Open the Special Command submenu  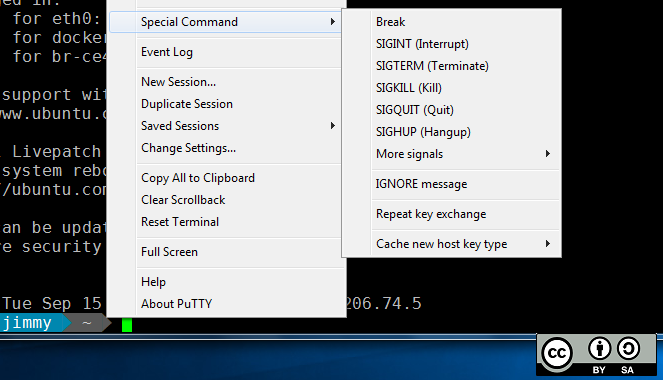tap(225, 22)
